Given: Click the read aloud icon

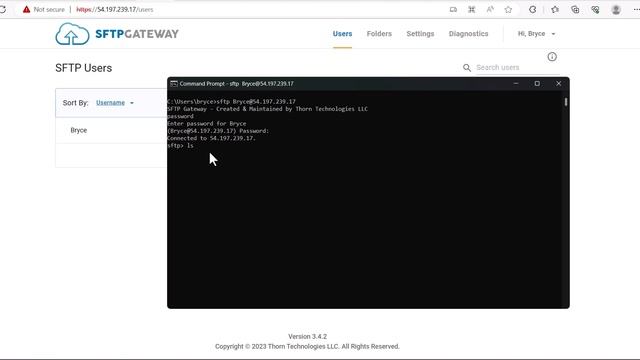Looking at the screenshot, I should point(490,9).
